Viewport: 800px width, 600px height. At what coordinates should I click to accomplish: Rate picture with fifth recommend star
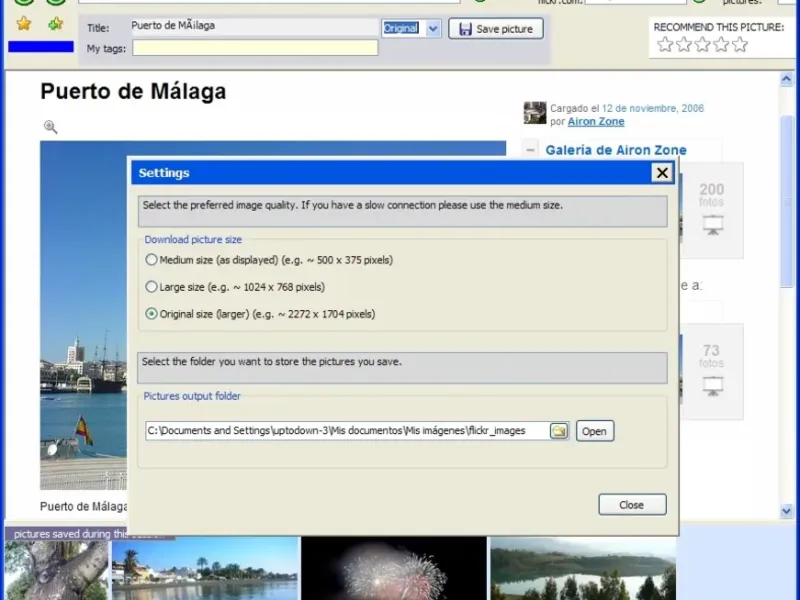coord(740,44)
